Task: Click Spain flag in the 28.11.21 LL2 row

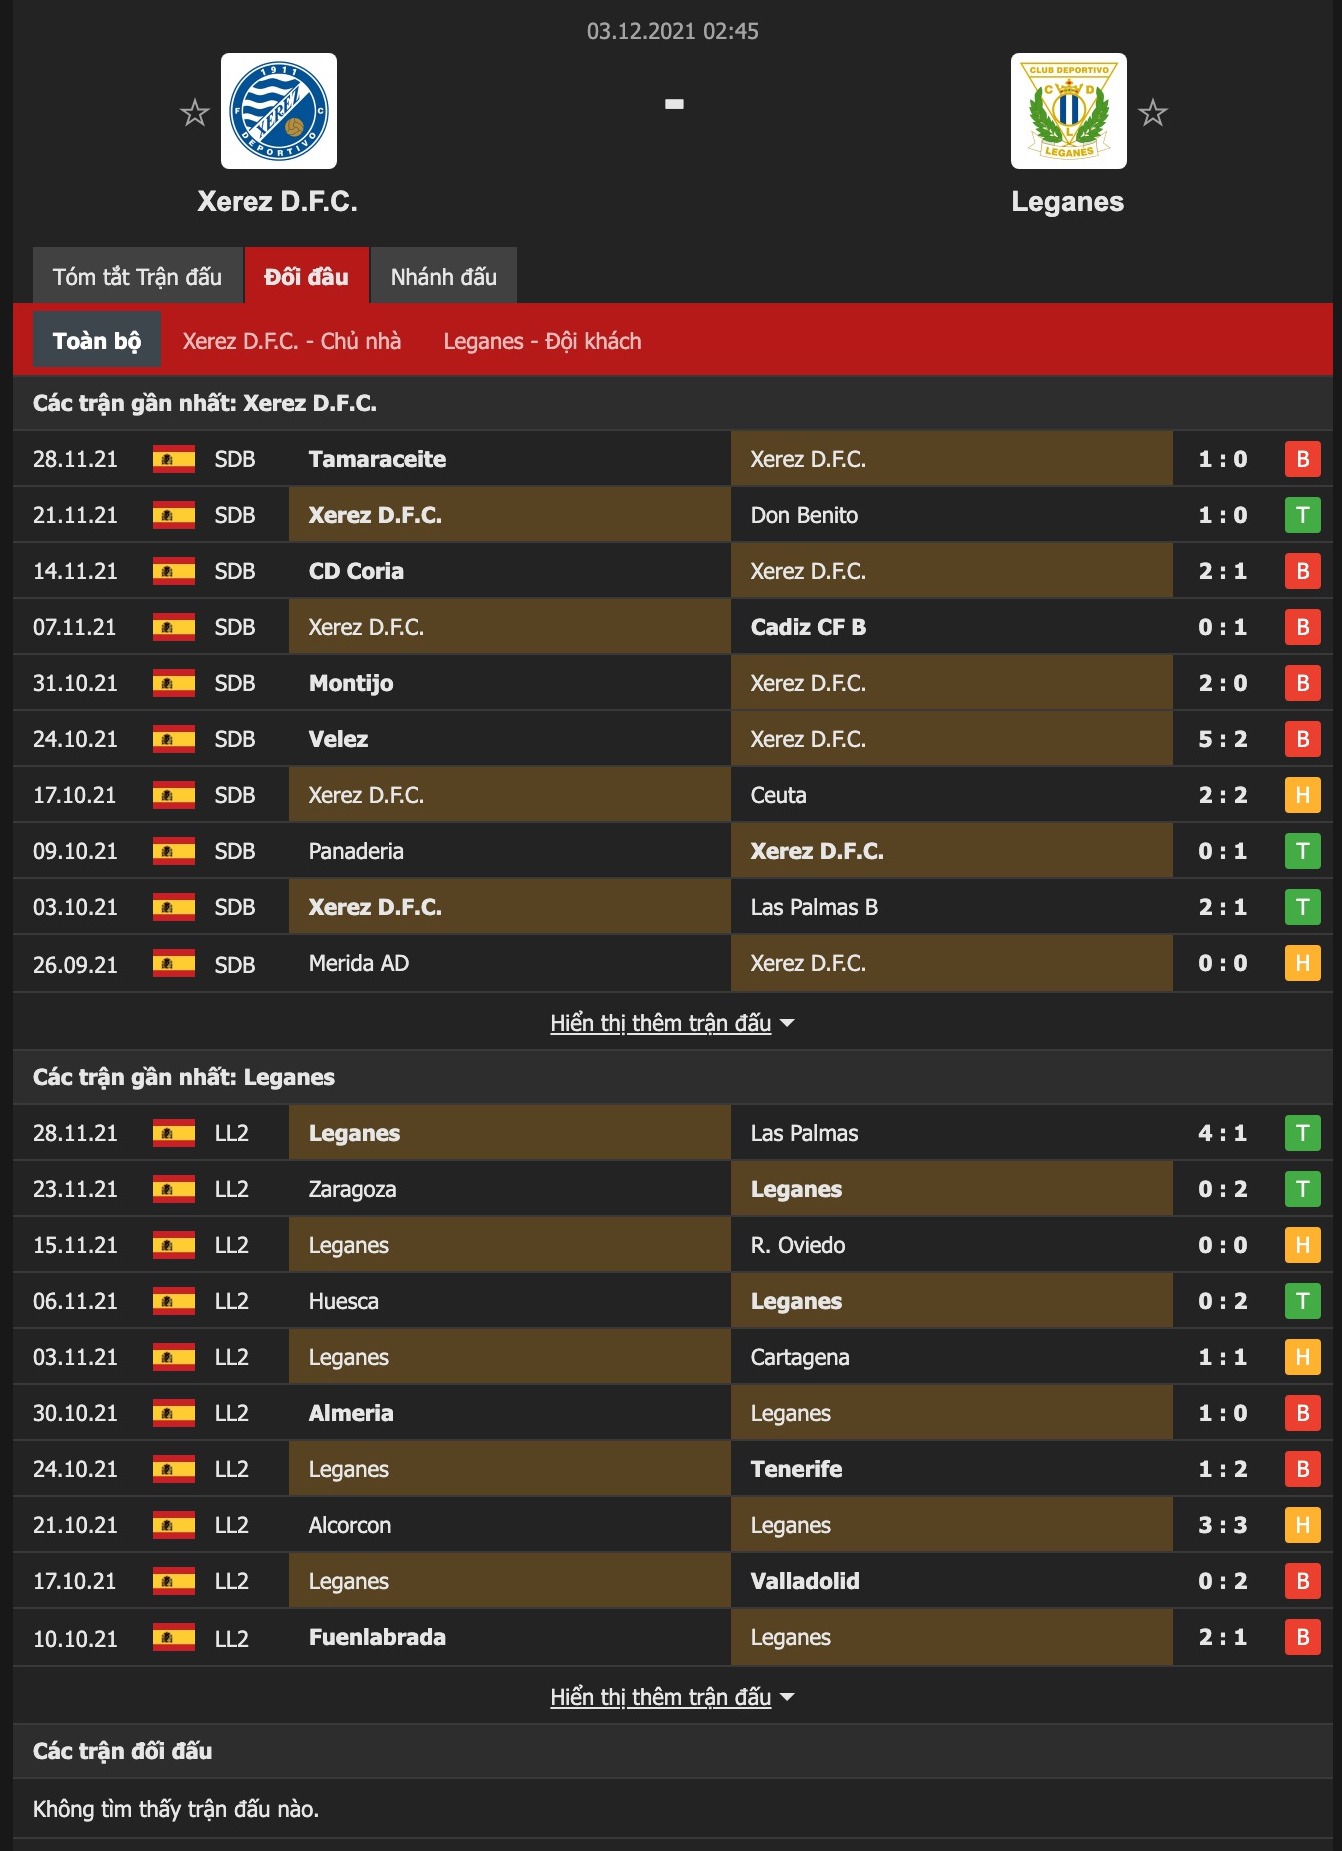Action: 174,1133
